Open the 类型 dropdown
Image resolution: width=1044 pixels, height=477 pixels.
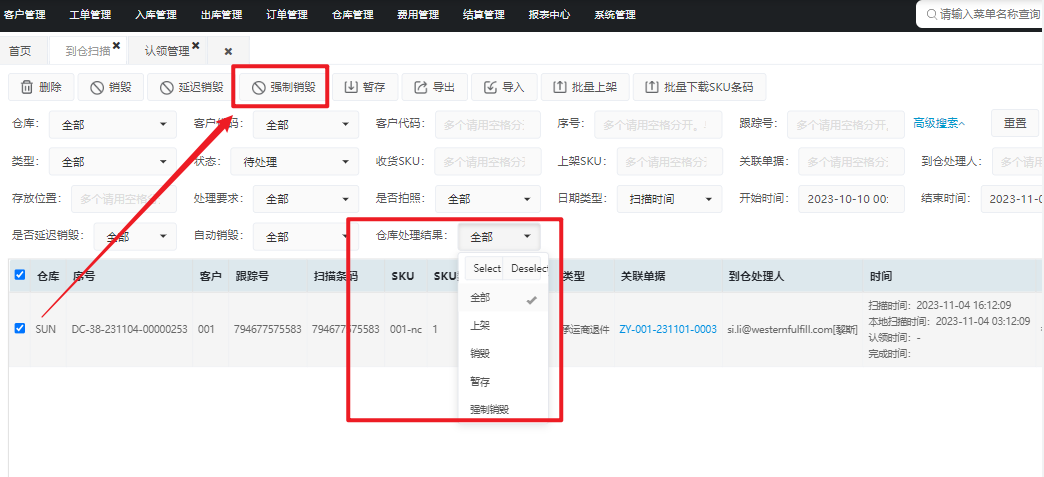pos(113,161)
